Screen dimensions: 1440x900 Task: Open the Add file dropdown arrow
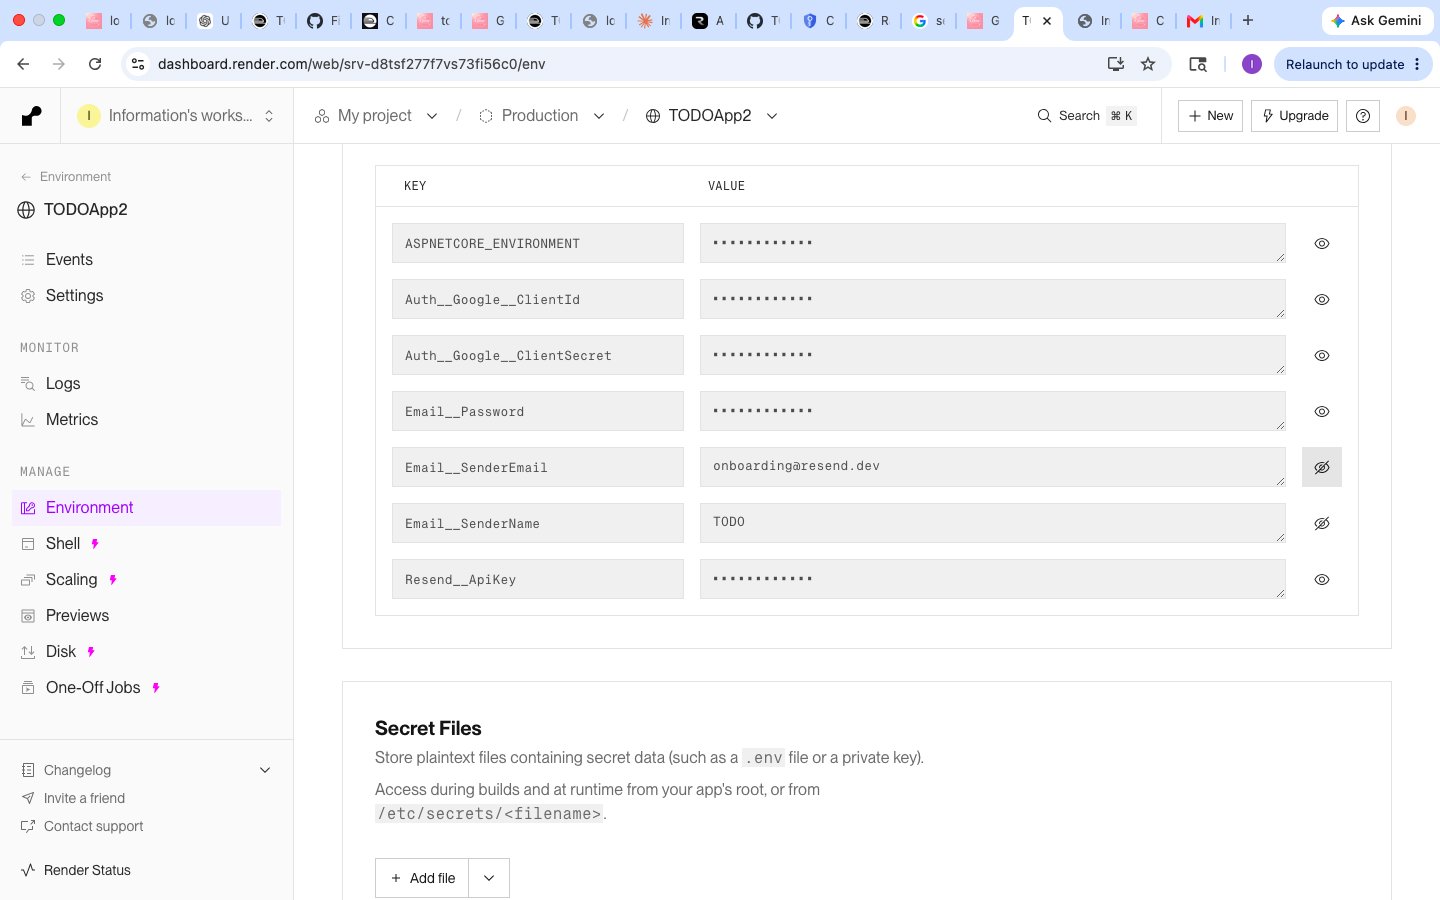pyautogui.click(x=489, y=878)
